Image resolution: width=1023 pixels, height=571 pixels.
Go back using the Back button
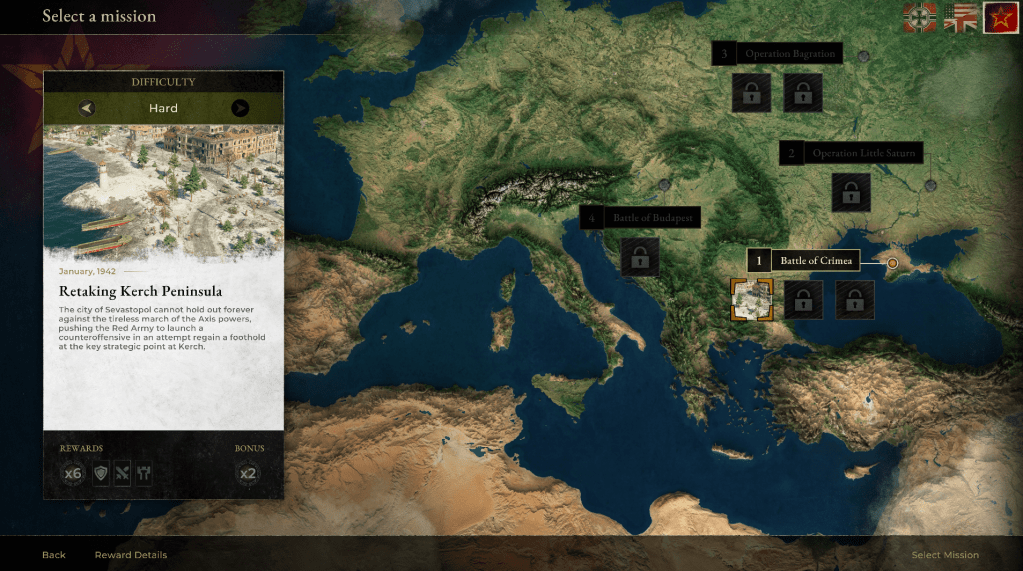54,555
